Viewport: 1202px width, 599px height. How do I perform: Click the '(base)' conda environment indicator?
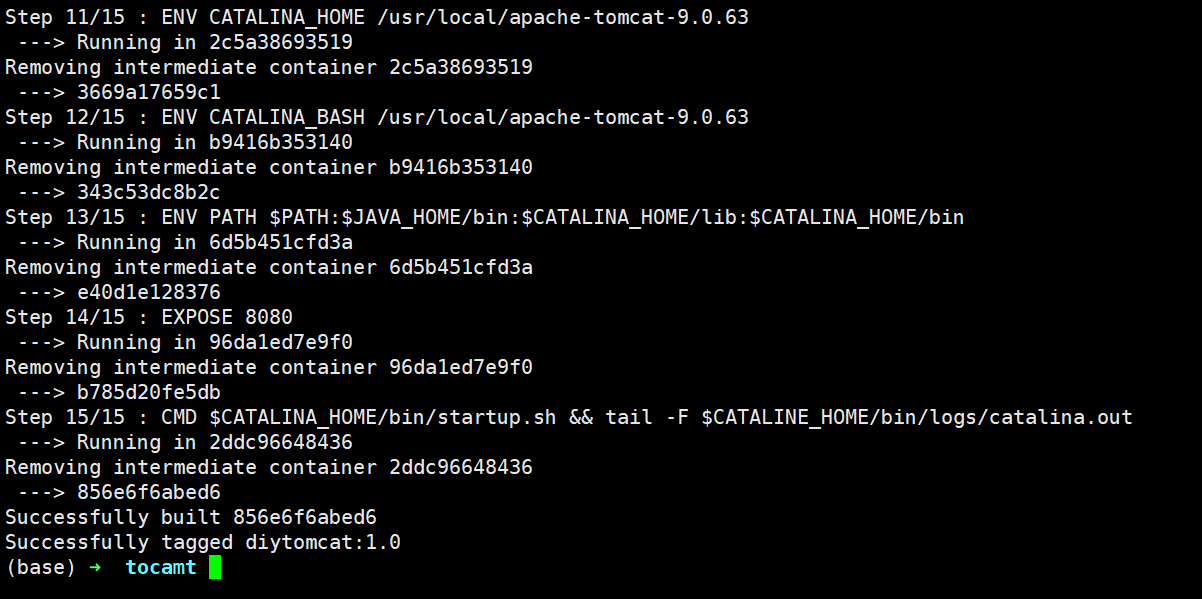click(40, 568)
